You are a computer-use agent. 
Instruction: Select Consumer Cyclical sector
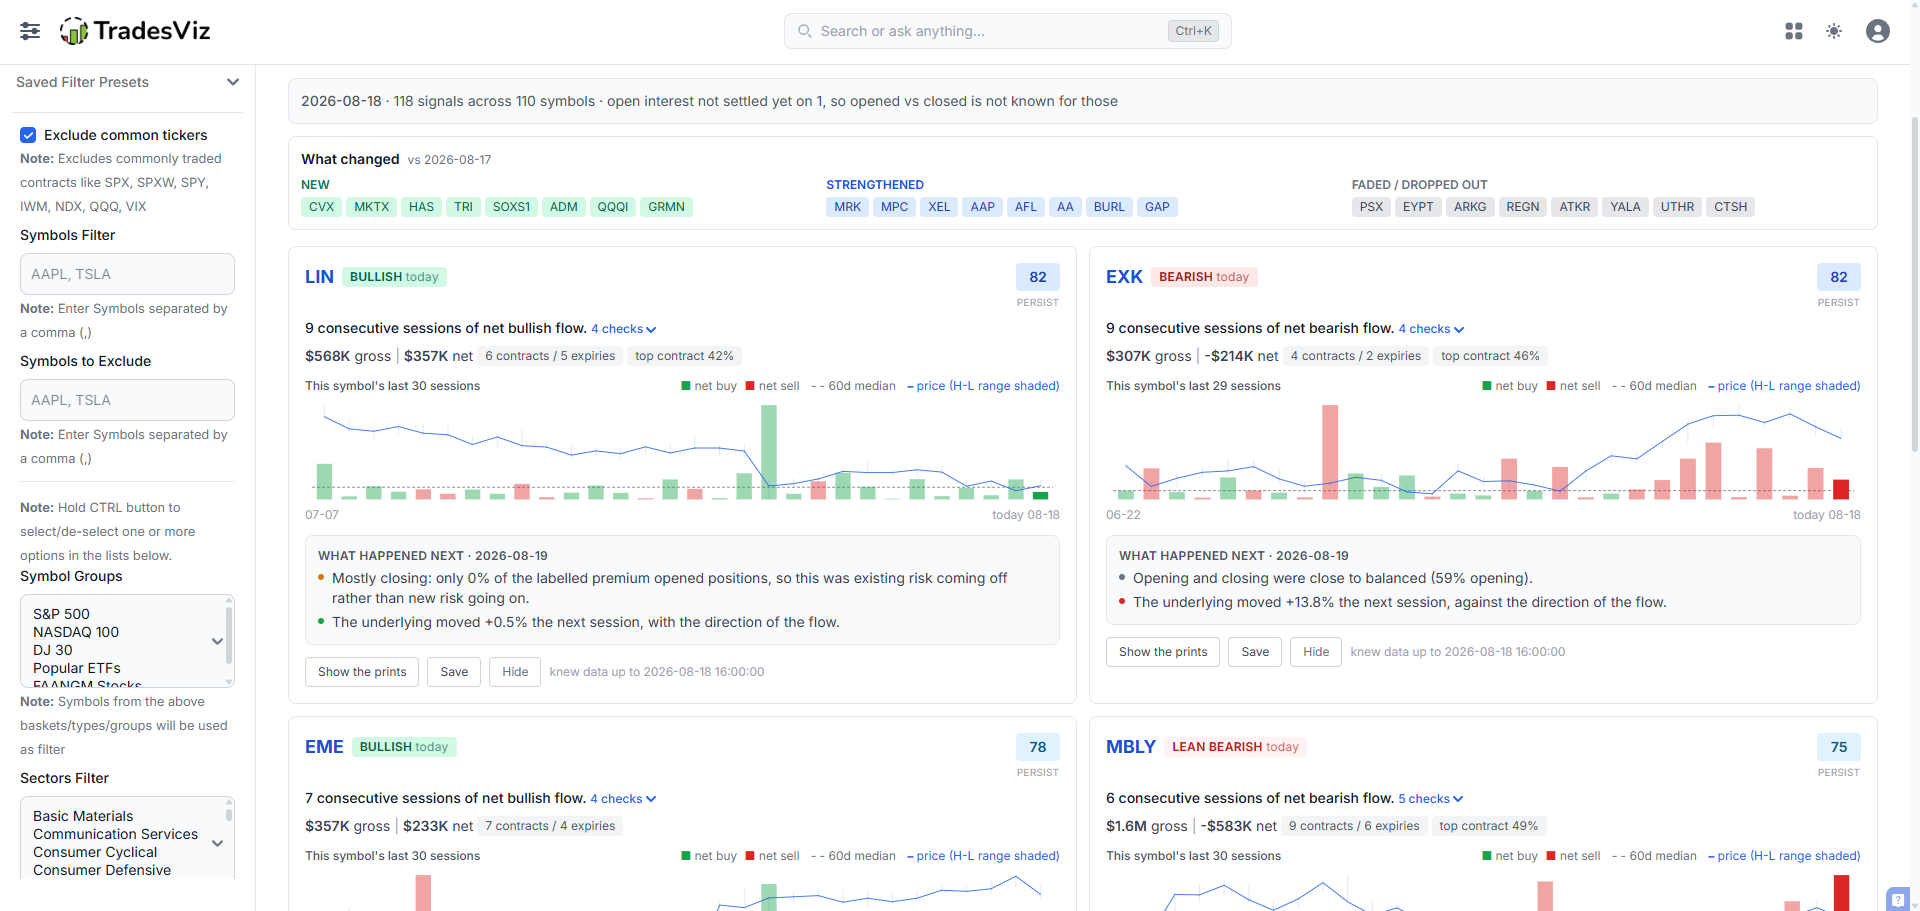(x=95, y=852)
